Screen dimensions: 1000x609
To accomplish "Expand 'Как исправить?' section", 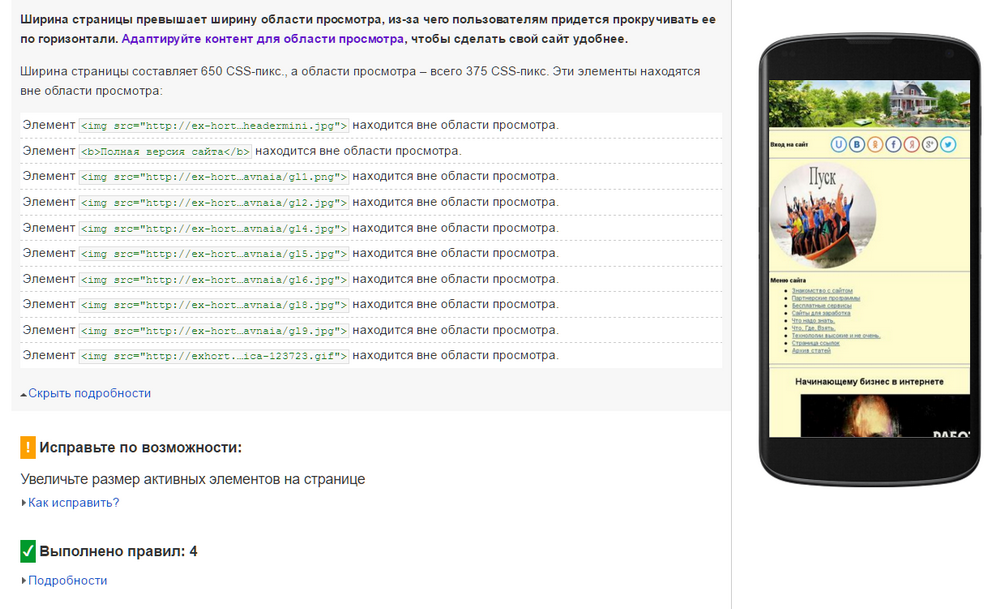I will tap(73, 502).
